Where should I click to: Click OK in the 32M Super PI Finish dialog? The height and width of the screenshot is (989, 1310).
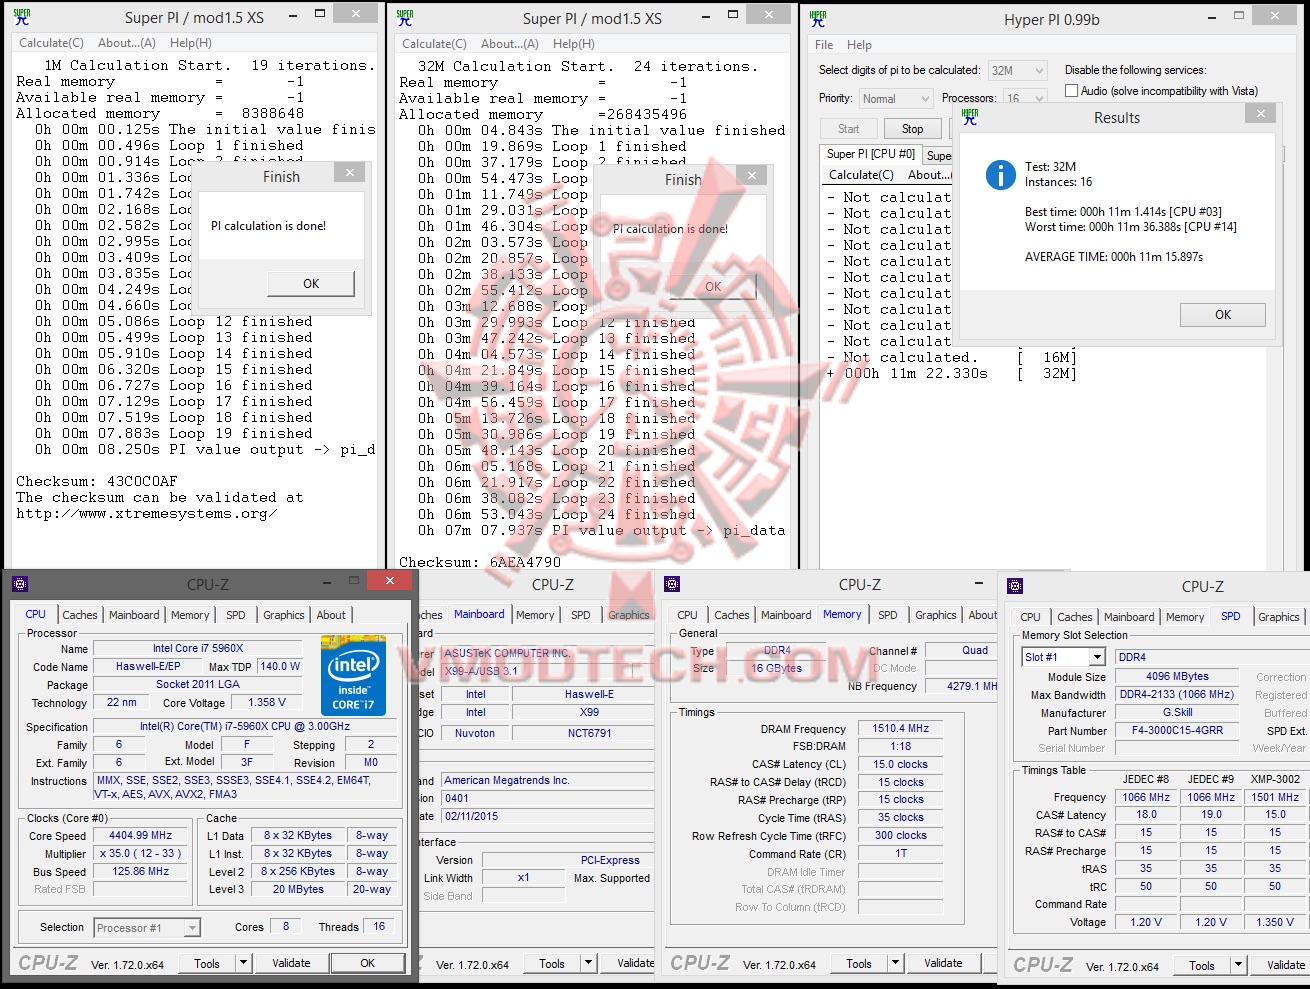(x=713, y=286)
